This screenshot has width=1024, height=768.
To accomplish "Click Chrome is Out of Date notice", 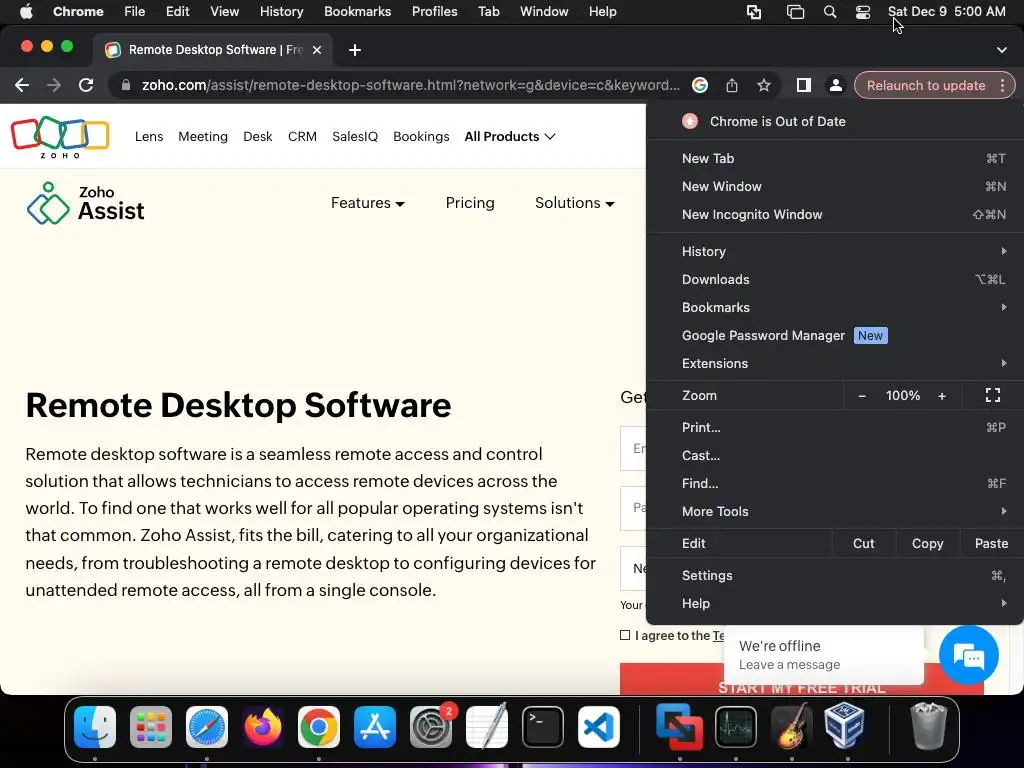I will pos(835,121).
